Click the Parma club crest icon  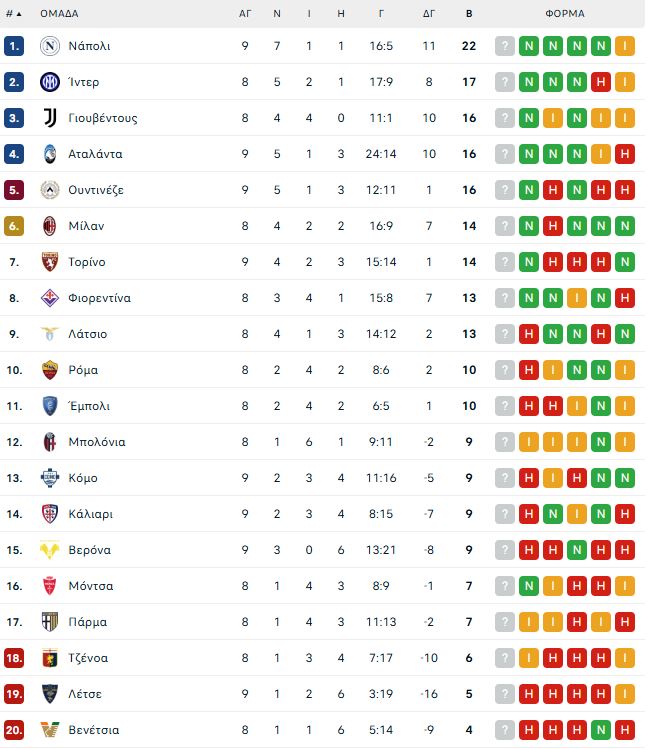click(x=50, y=622)
